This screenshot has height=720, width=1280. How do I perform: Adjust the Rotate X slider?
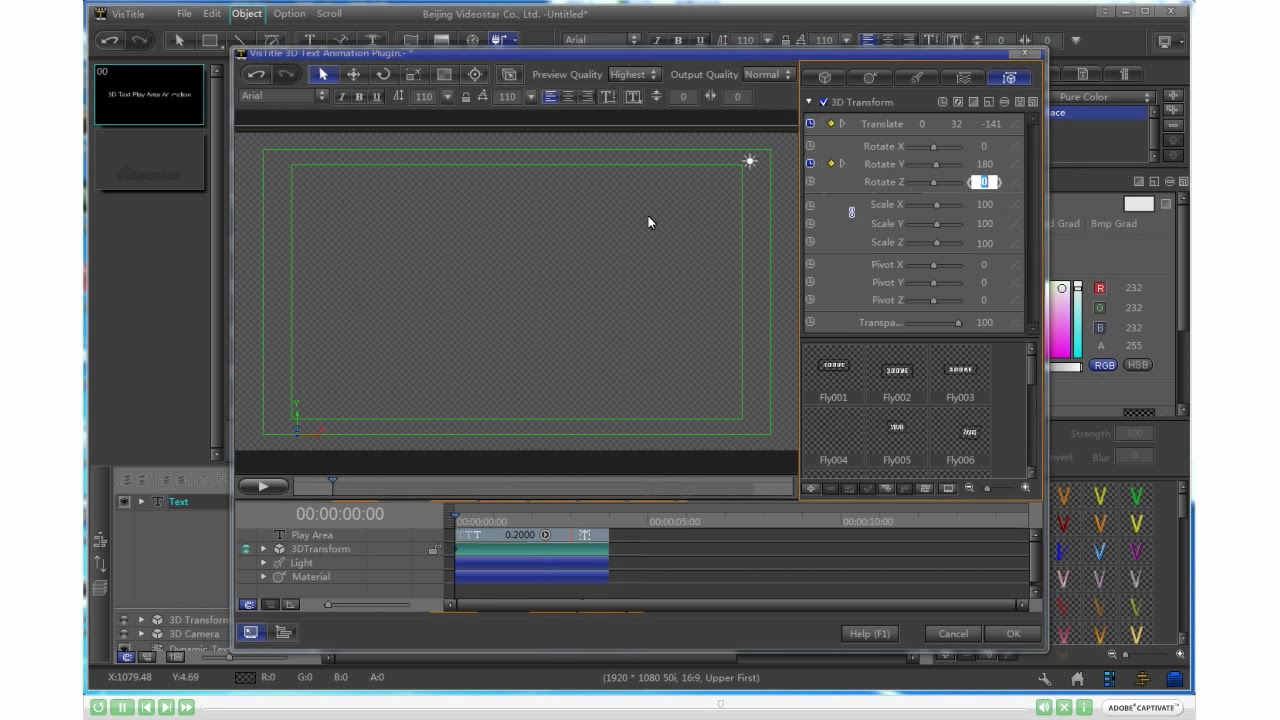click(x=935, y=147)
